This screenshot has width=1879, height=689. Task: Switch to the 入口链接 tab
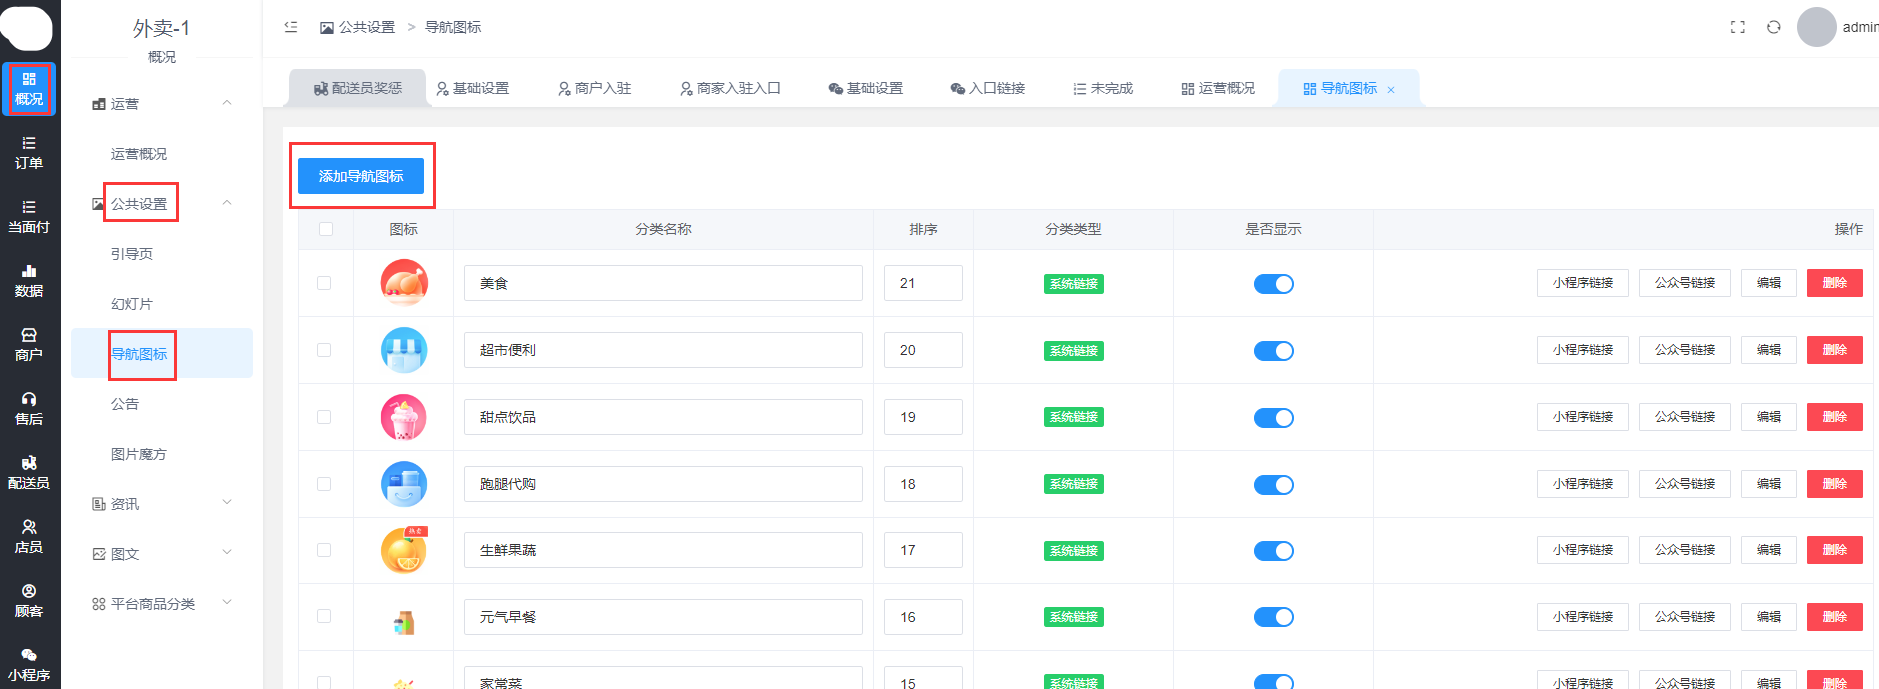987,88
